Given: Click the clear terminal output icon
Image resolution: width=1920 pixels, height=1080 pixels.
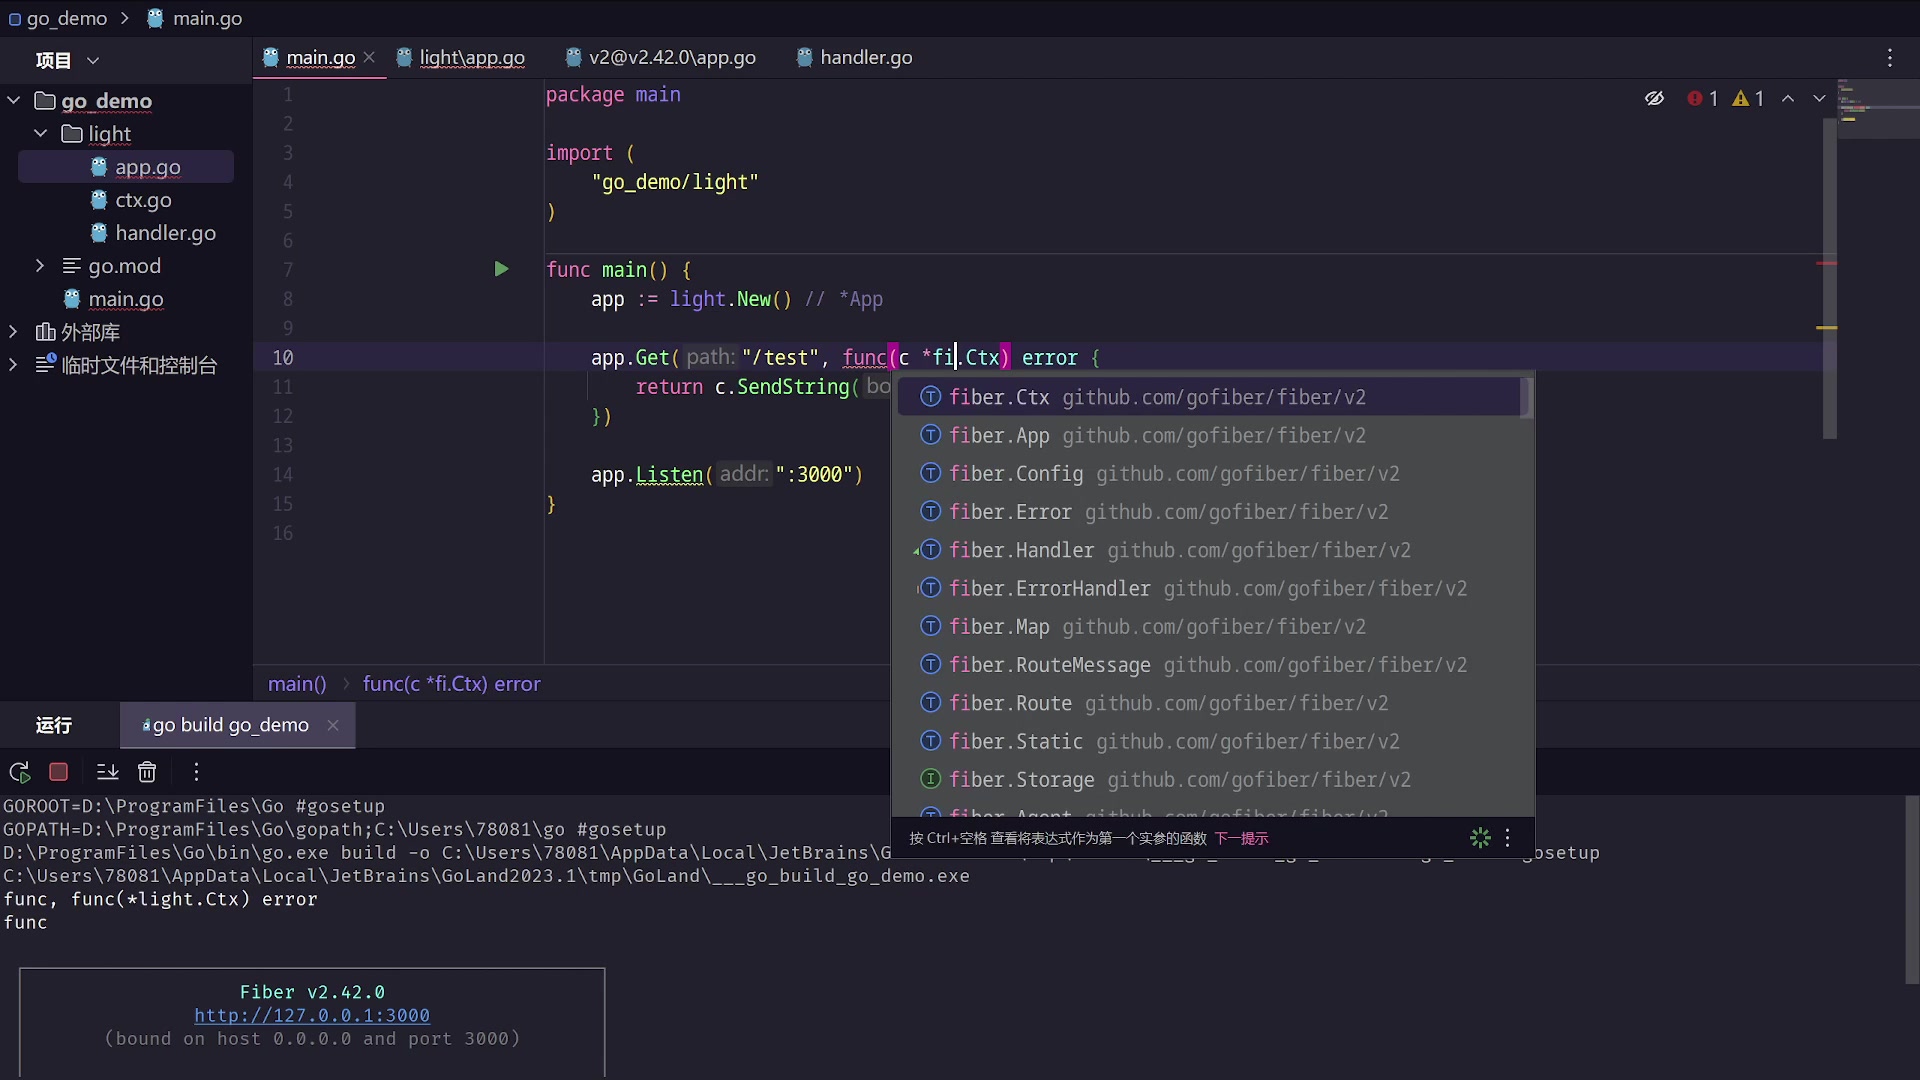Looking at the screenshot, I should click(x=146, y=771).
